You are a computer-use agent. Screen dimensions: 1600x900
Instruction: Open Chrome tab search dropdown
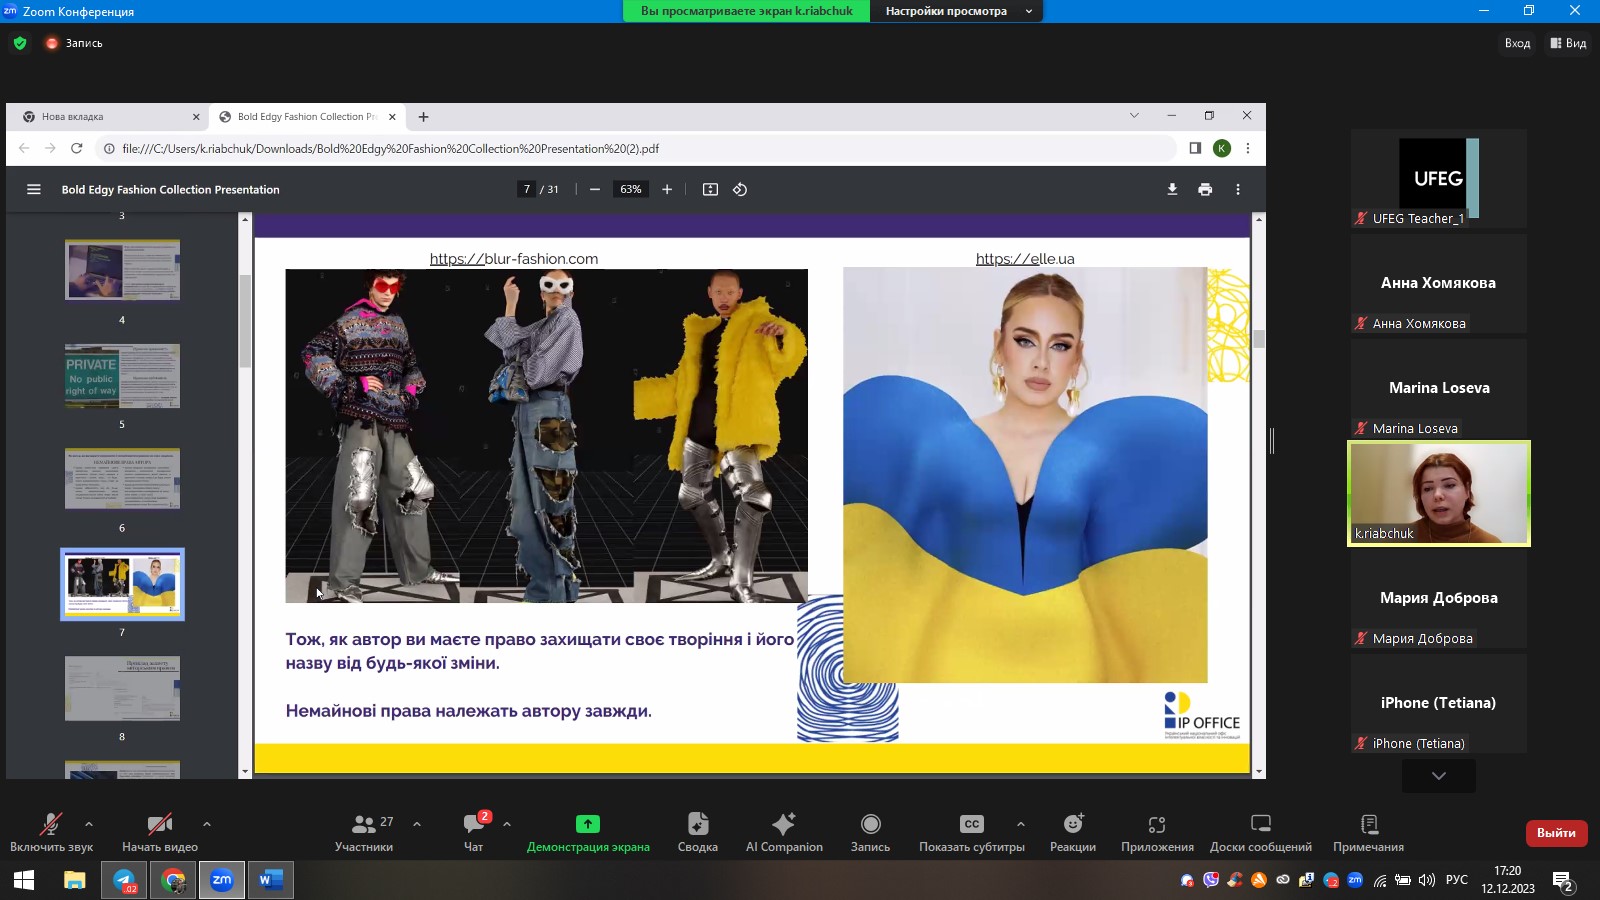tap(1134, 116)
